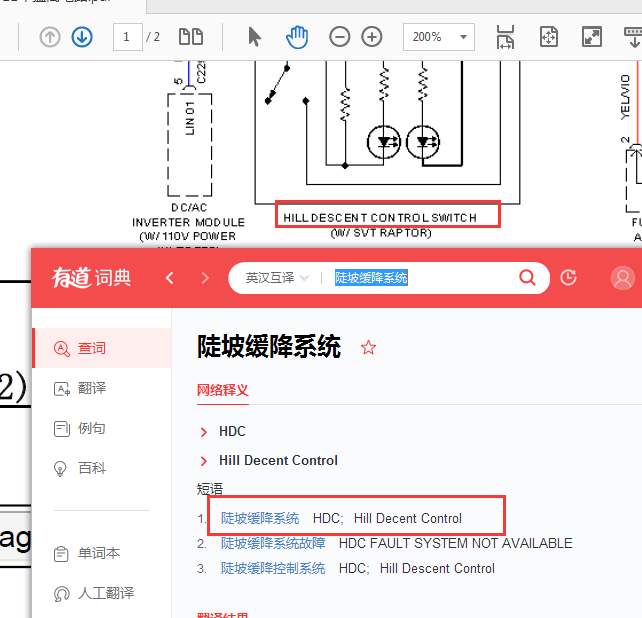This screenshot has width=642, height=618.
Task: Click the (W/ SVT RAPTOR) text
Action: pos(381,233)
